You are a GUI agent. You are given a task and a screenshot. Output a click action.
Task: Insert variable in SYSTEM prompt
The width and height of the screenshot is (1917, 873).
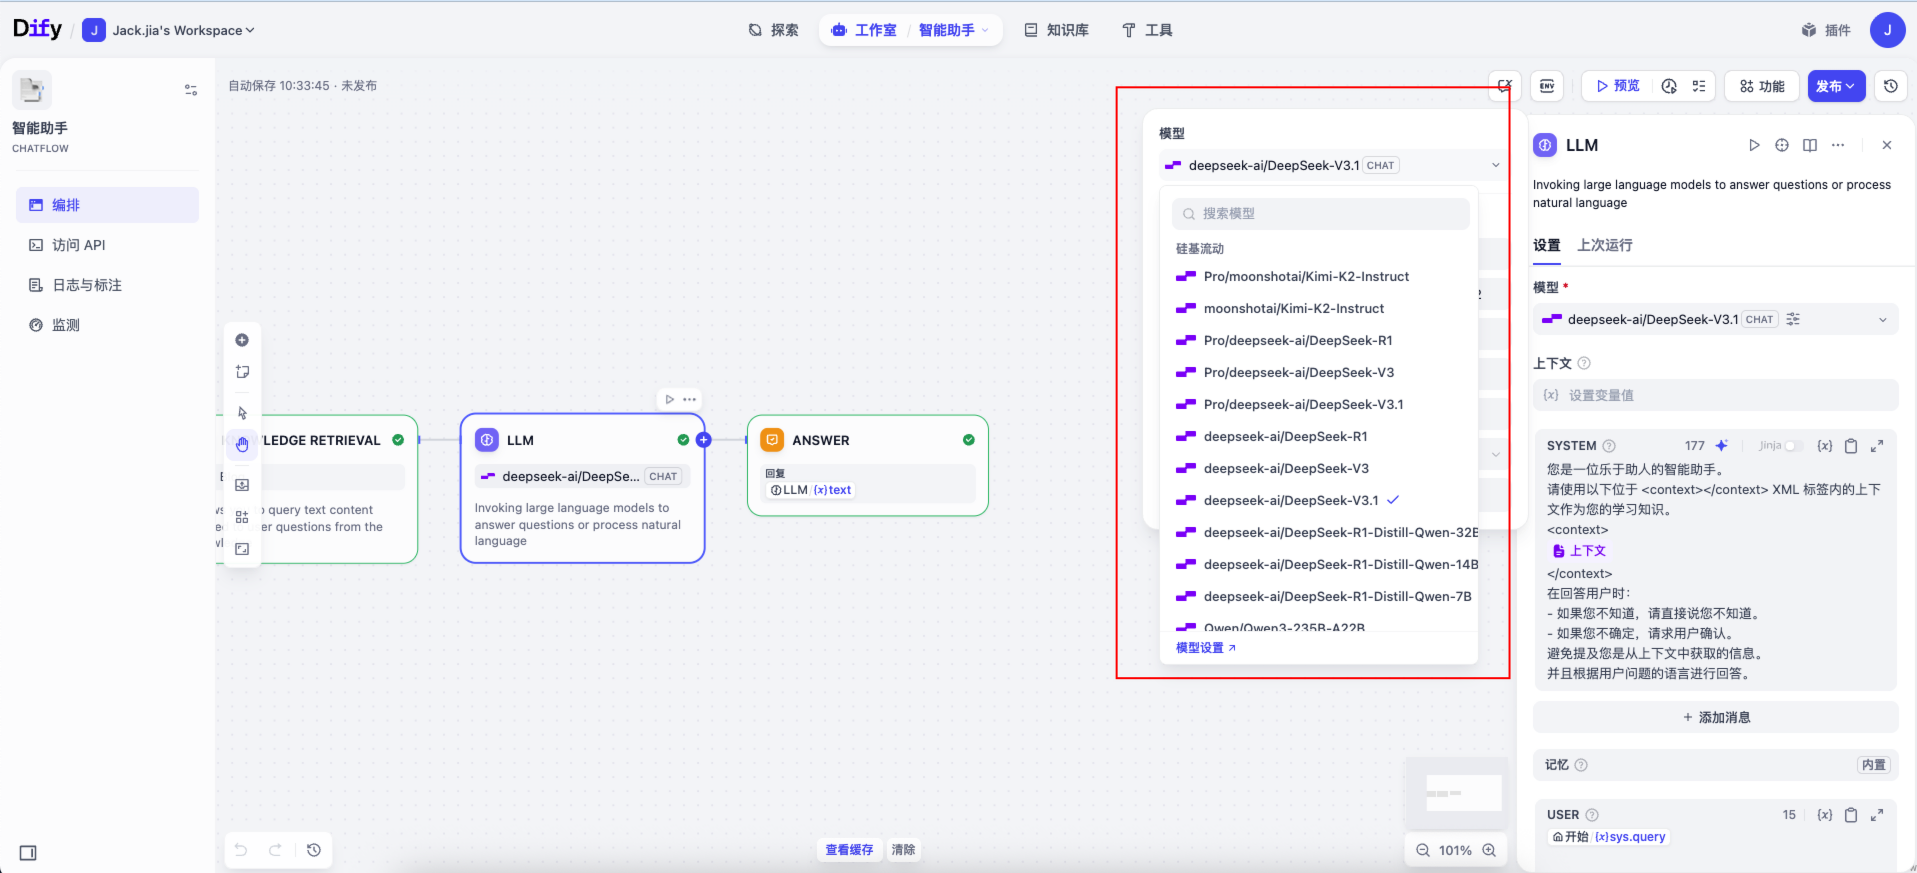pos(1825,446)
